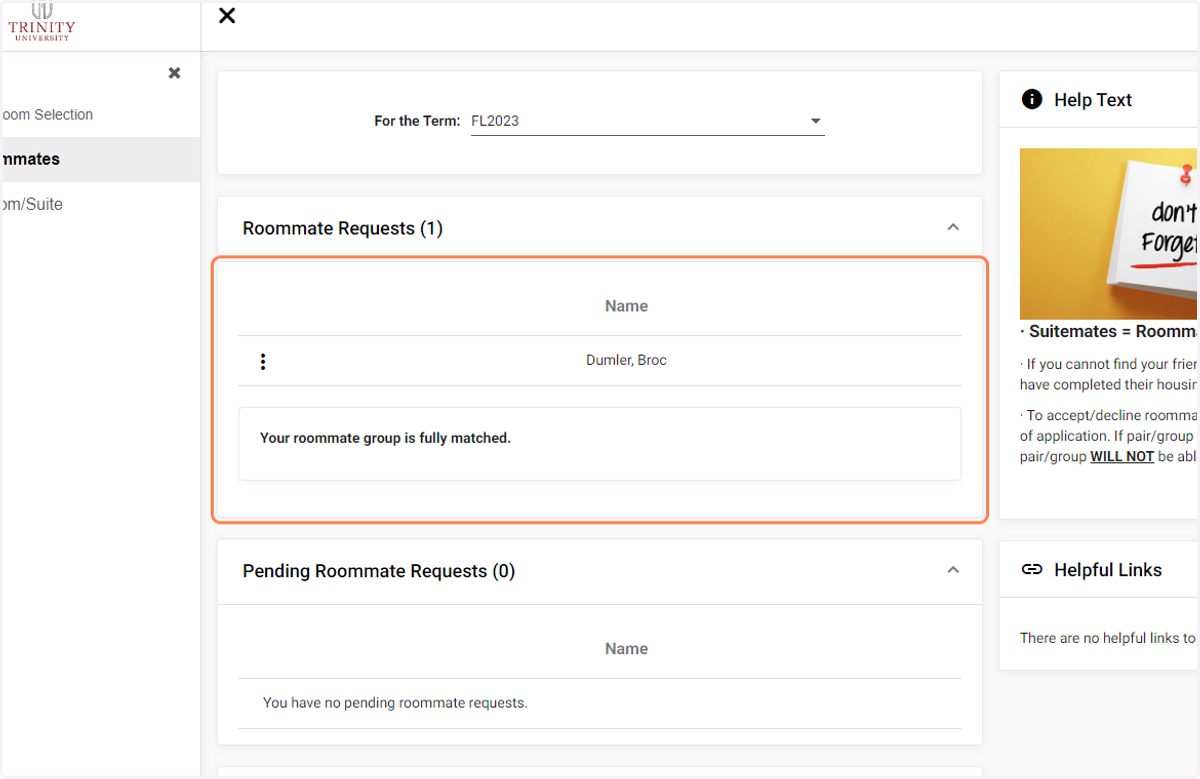This screenshot has height=779, width=1200.
Task: Open the options menu for Dumler, Broc
Action: tap(263, 361)
